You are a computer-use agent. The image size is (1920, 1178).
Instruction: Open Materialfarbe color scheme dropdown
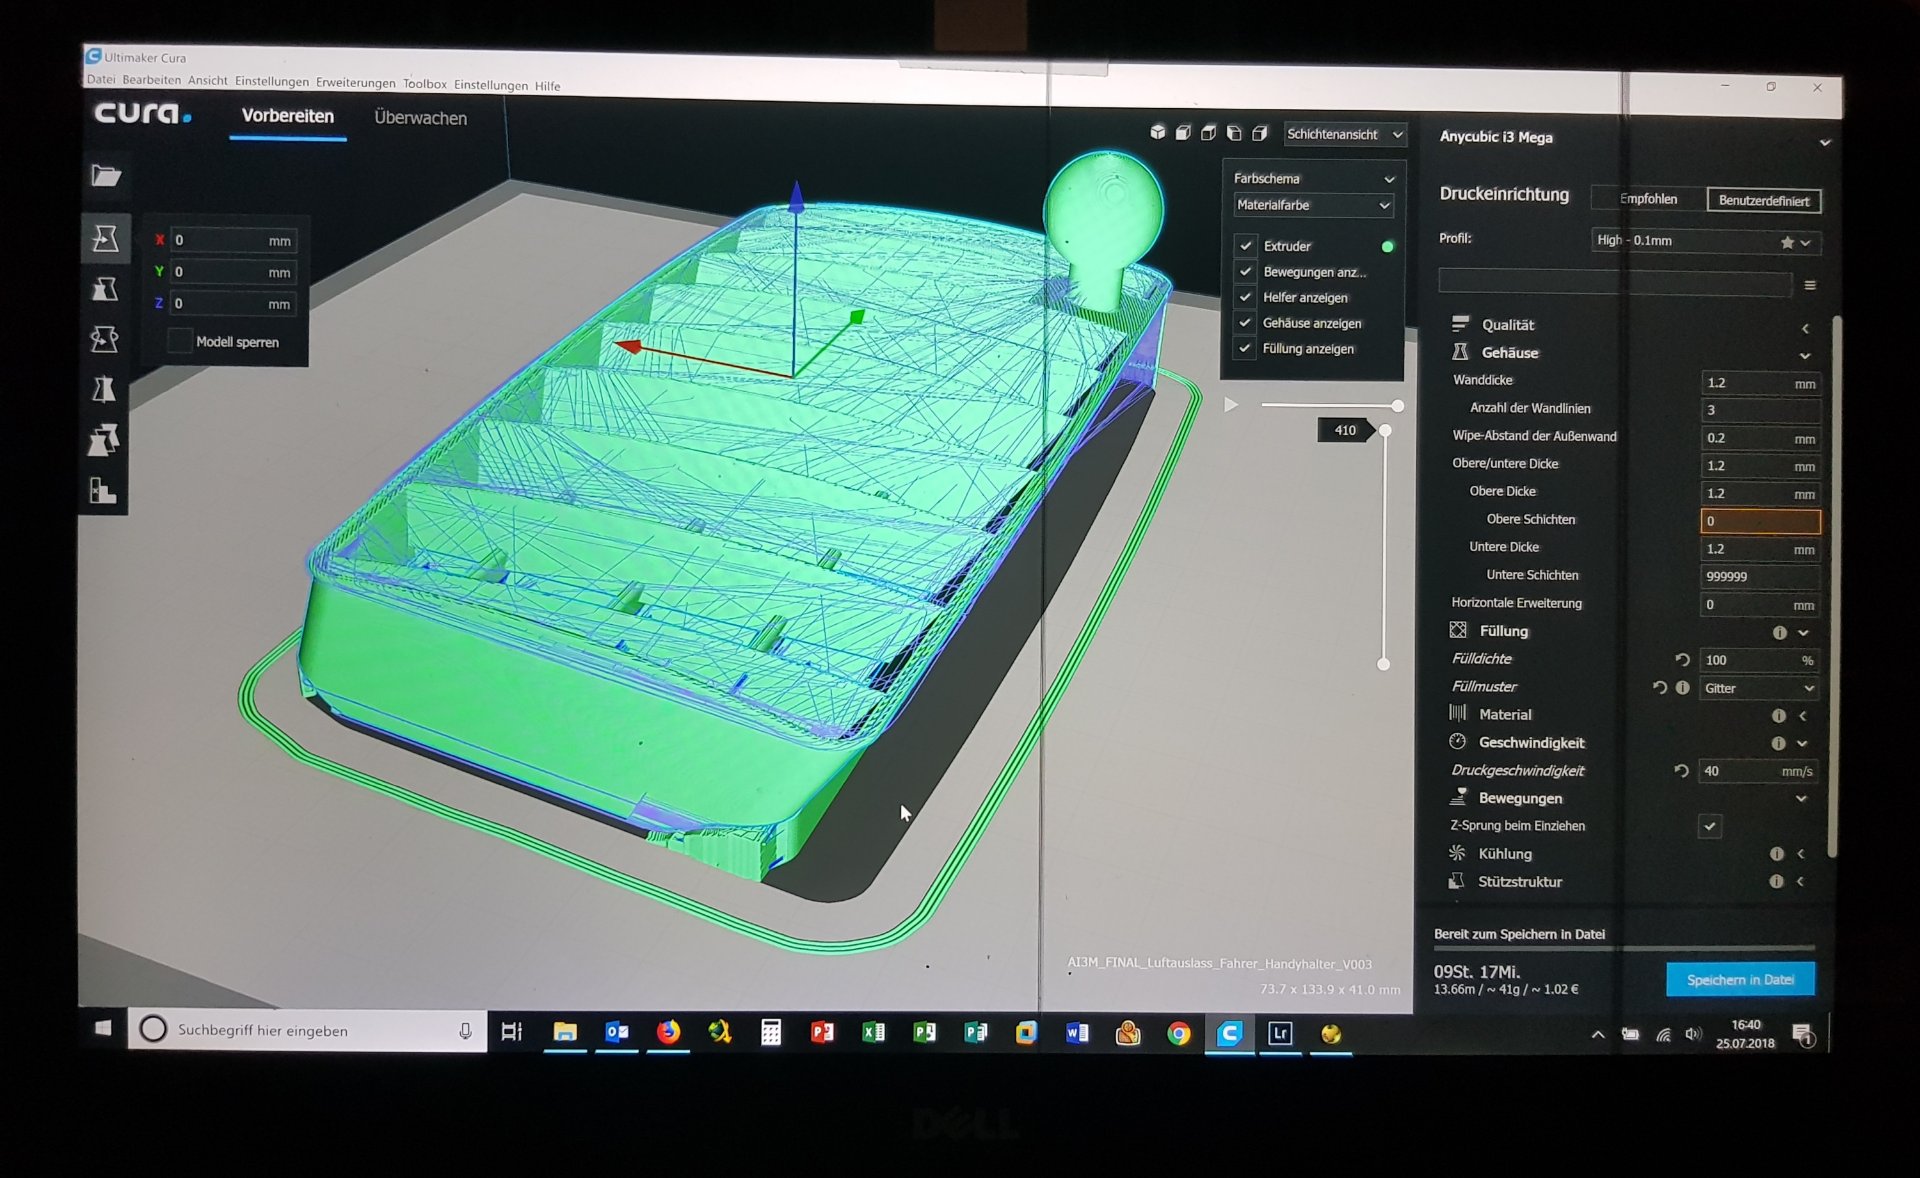[x=1313, y=205]
